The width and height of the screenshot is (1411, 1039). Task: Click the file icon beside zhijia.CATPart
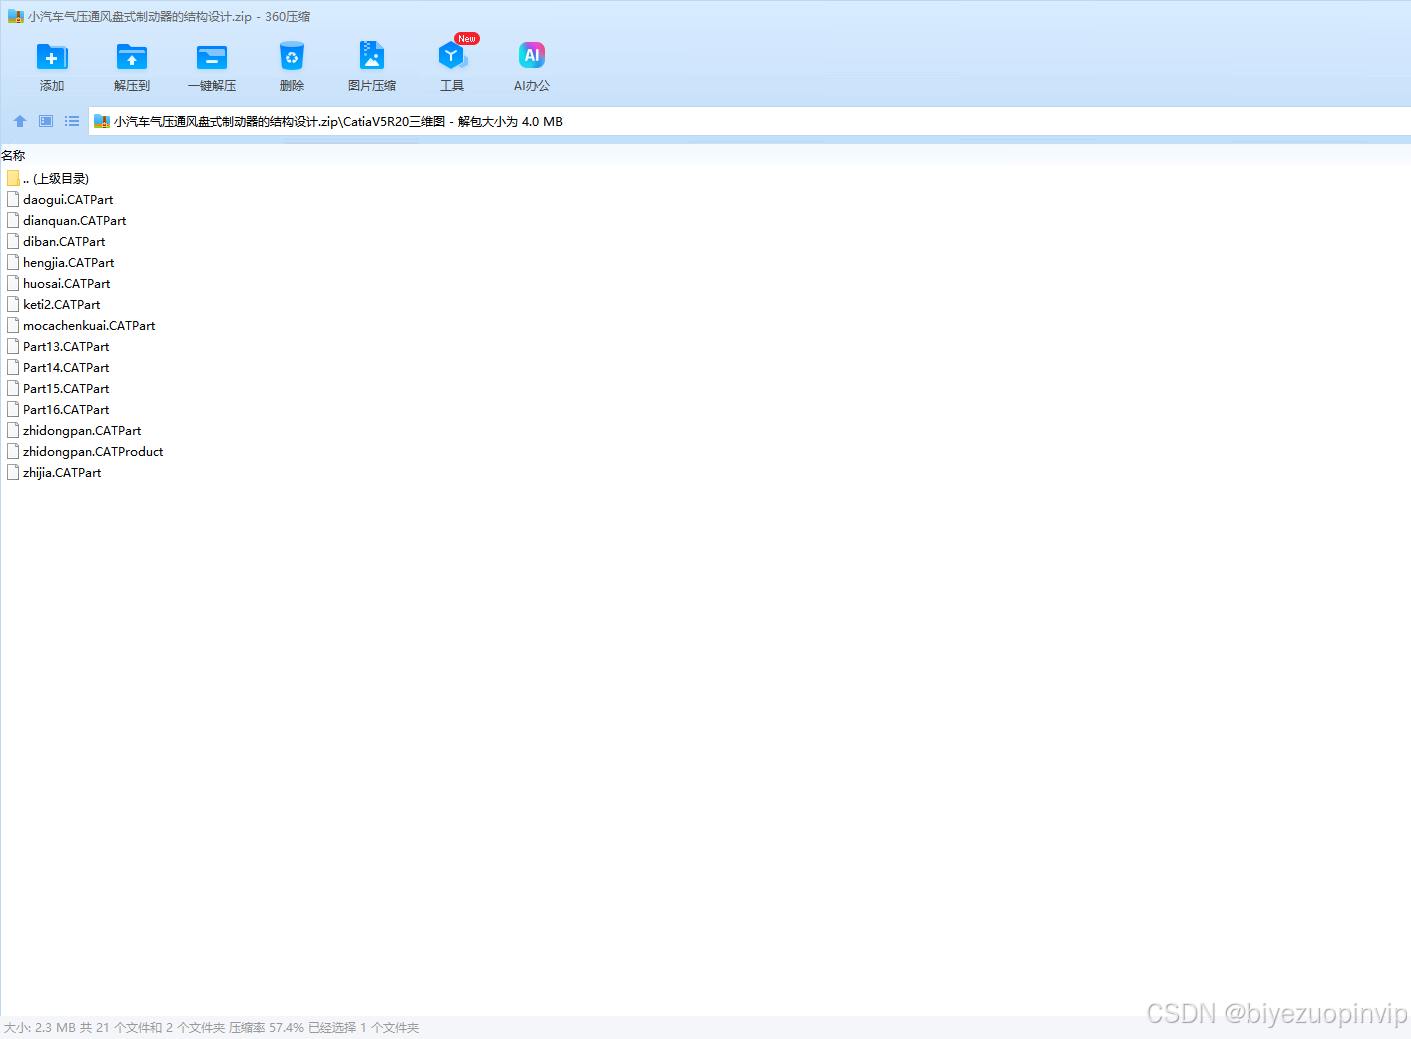click(13, 472)
